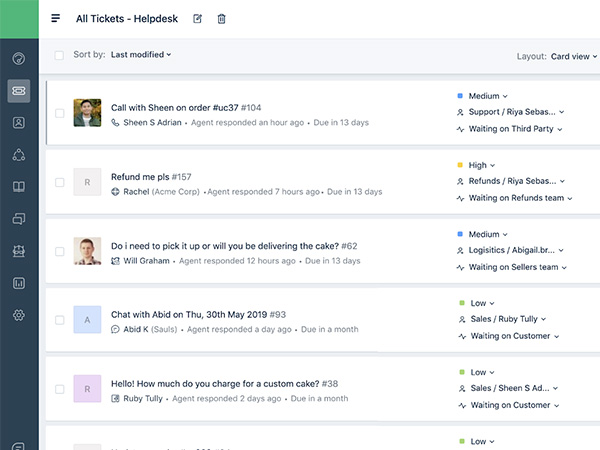Click Will Graham's avatar photo
600x450 pixels.
click(x=87, y=251)
